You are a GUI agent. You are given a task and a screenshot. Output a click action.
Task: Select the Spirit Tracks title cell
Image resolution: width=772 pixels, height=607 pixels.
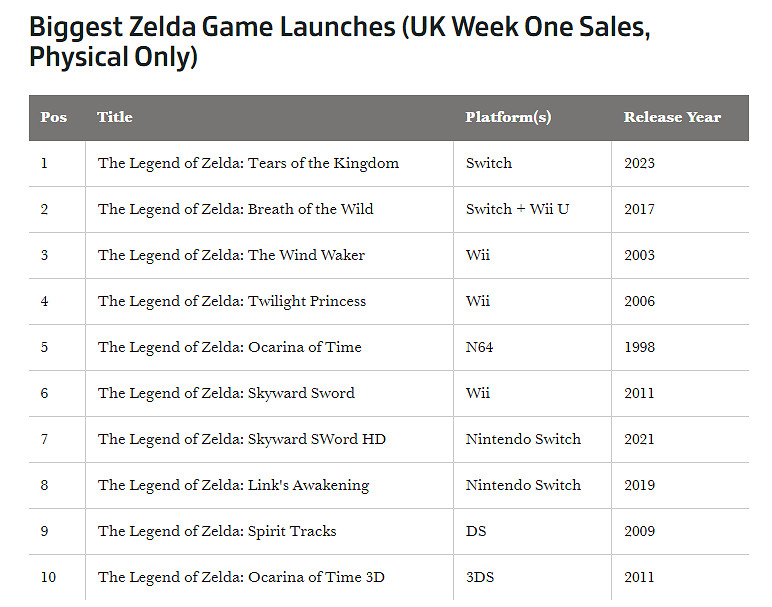tap(217, 531)
